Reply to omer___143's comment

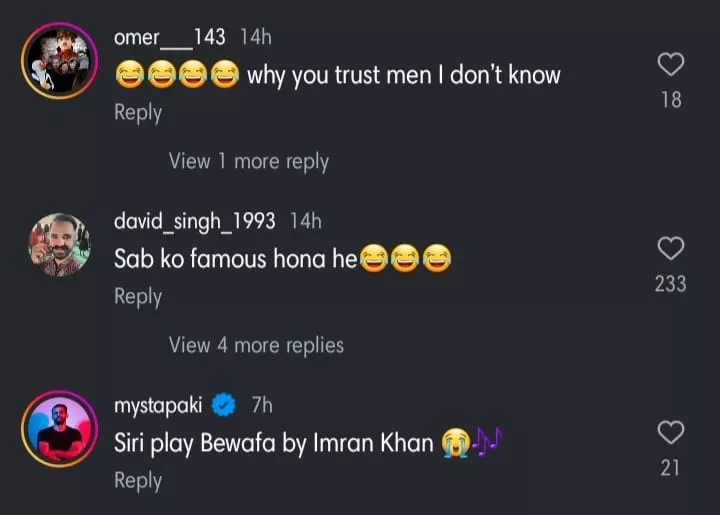tap(138, 113)
